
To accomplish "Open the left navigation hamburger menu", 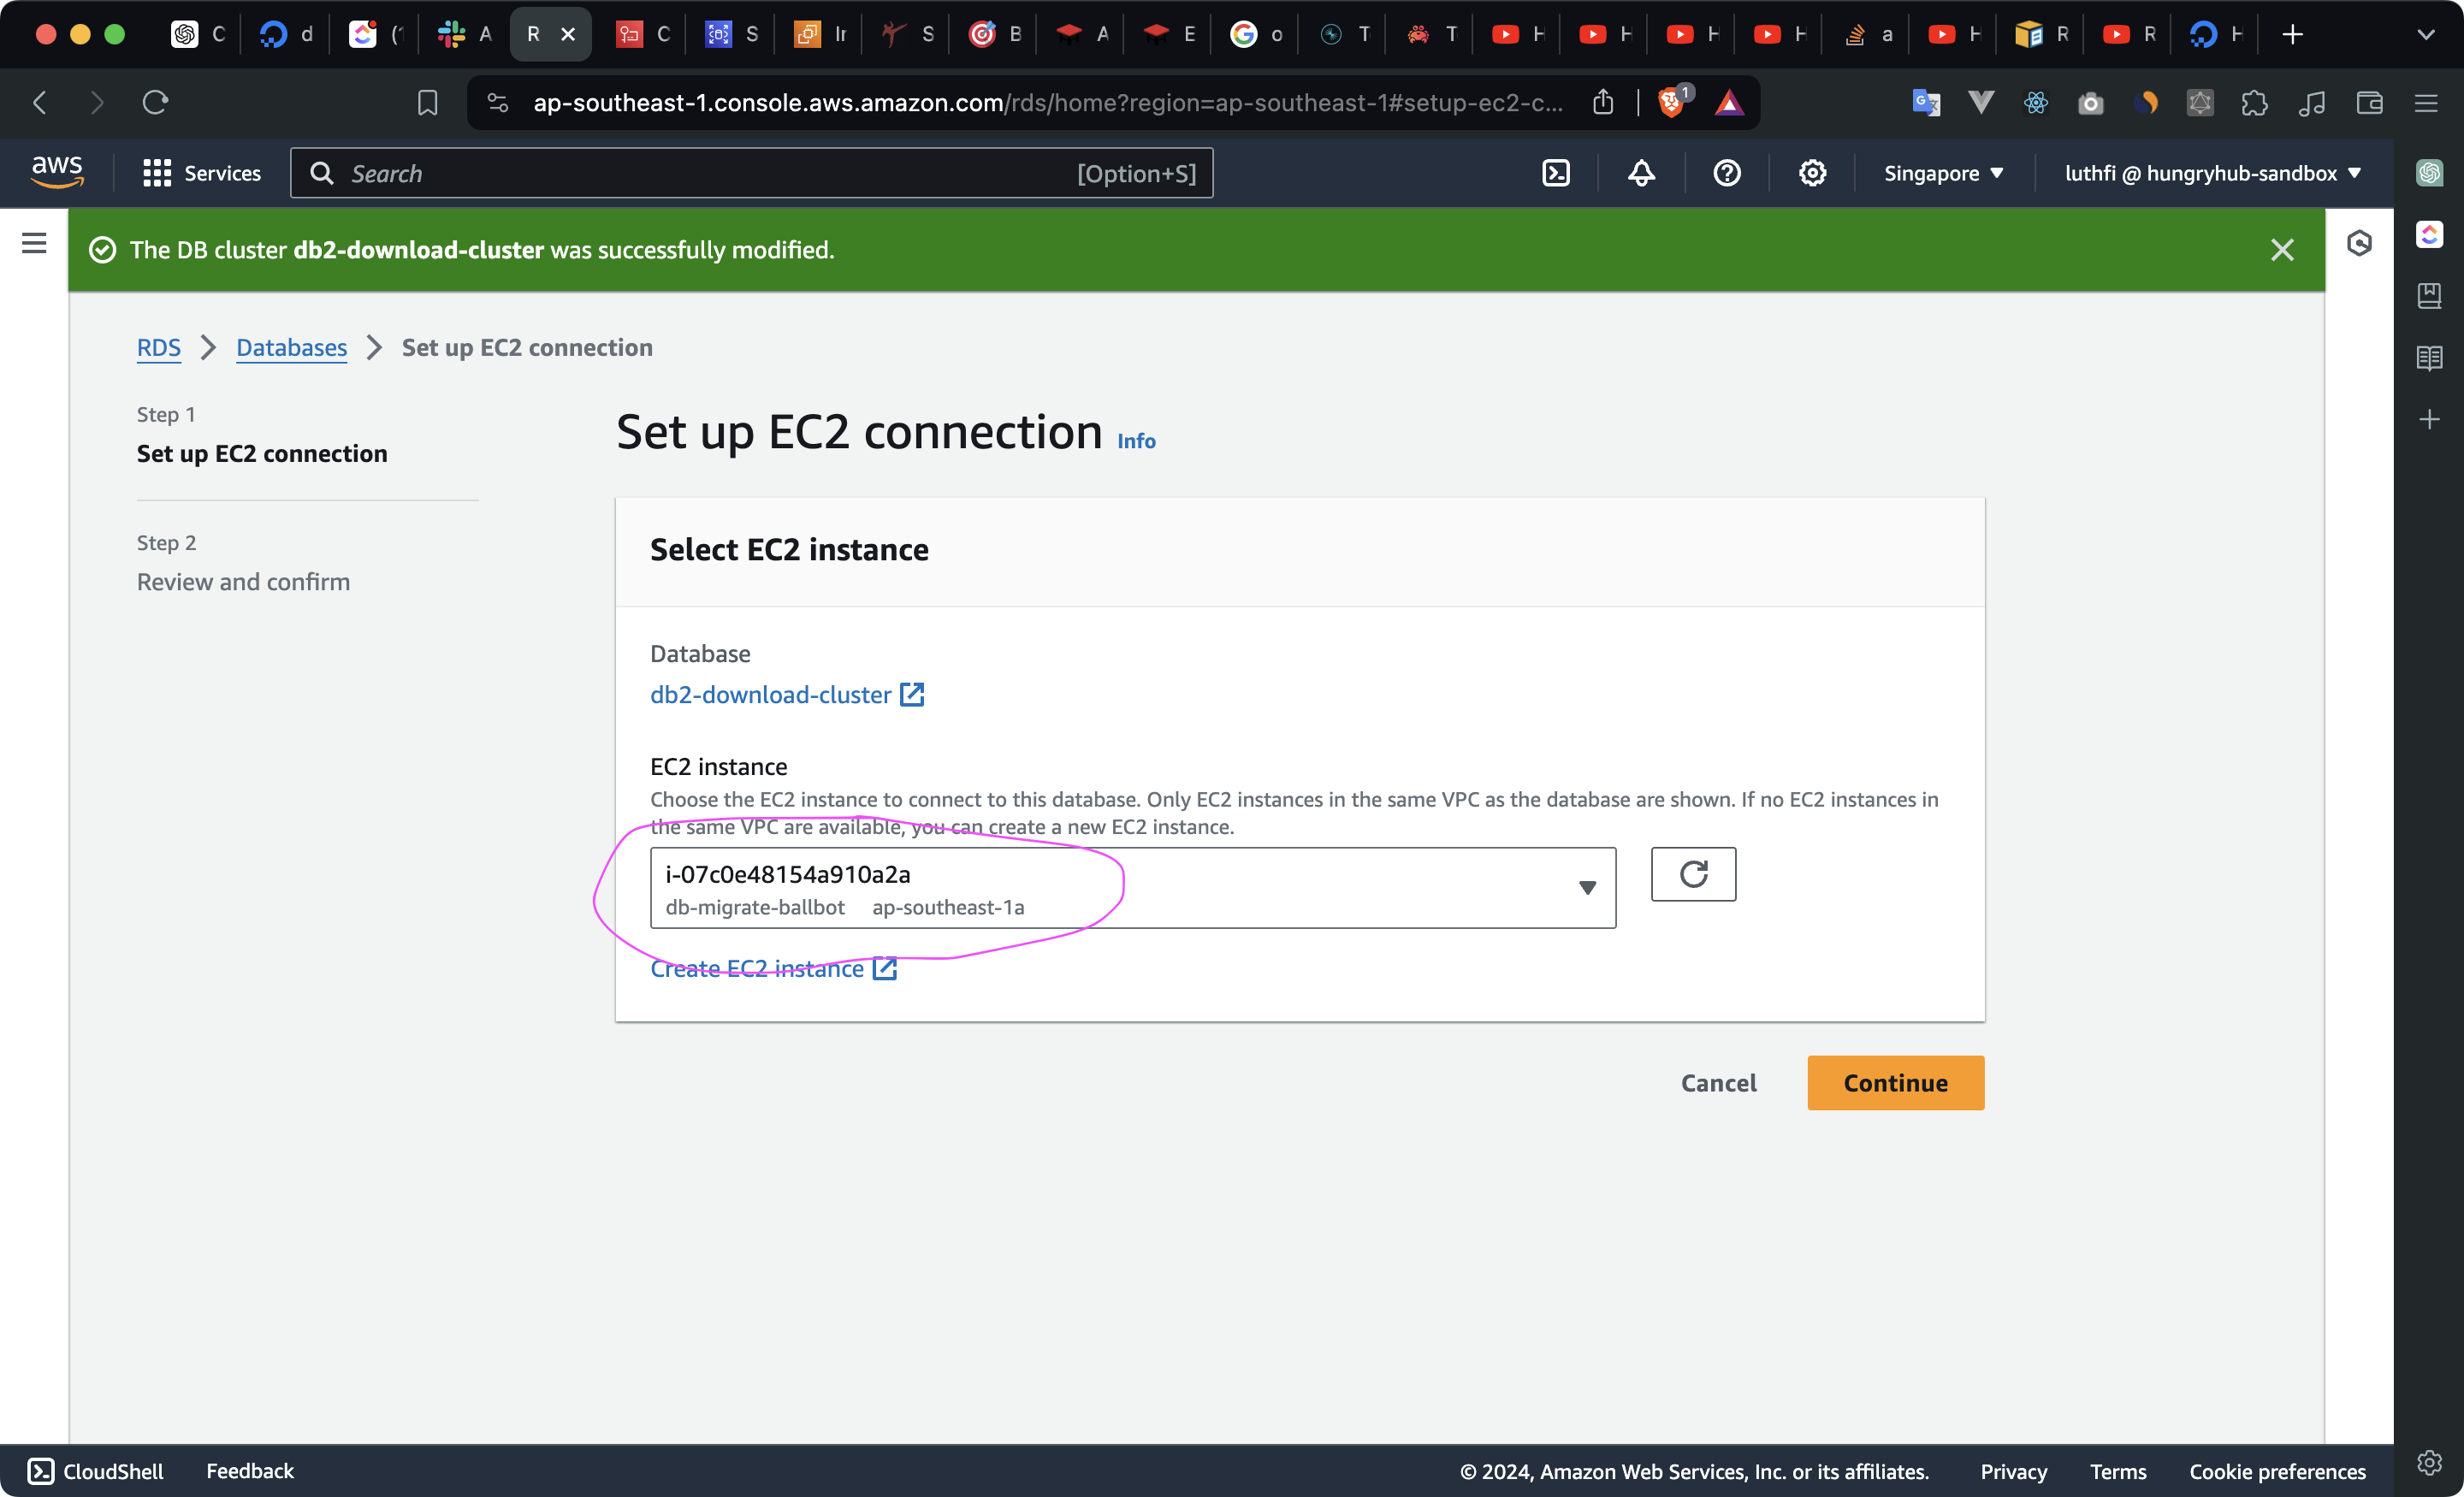I will [x=34, y=243].
